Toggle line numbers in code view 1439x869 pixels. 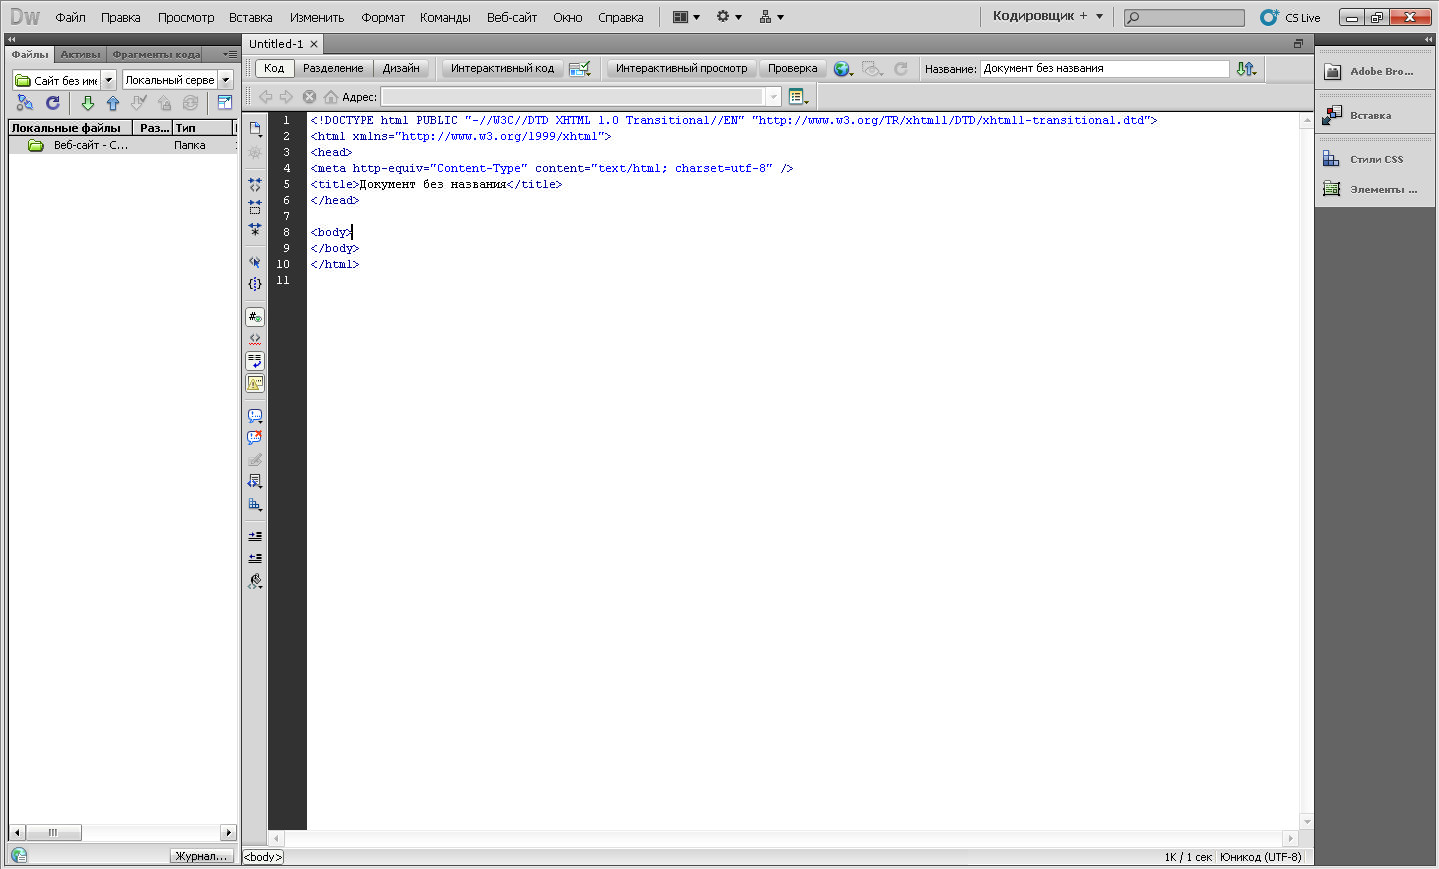pyautogui.click(x=255, y=317)
